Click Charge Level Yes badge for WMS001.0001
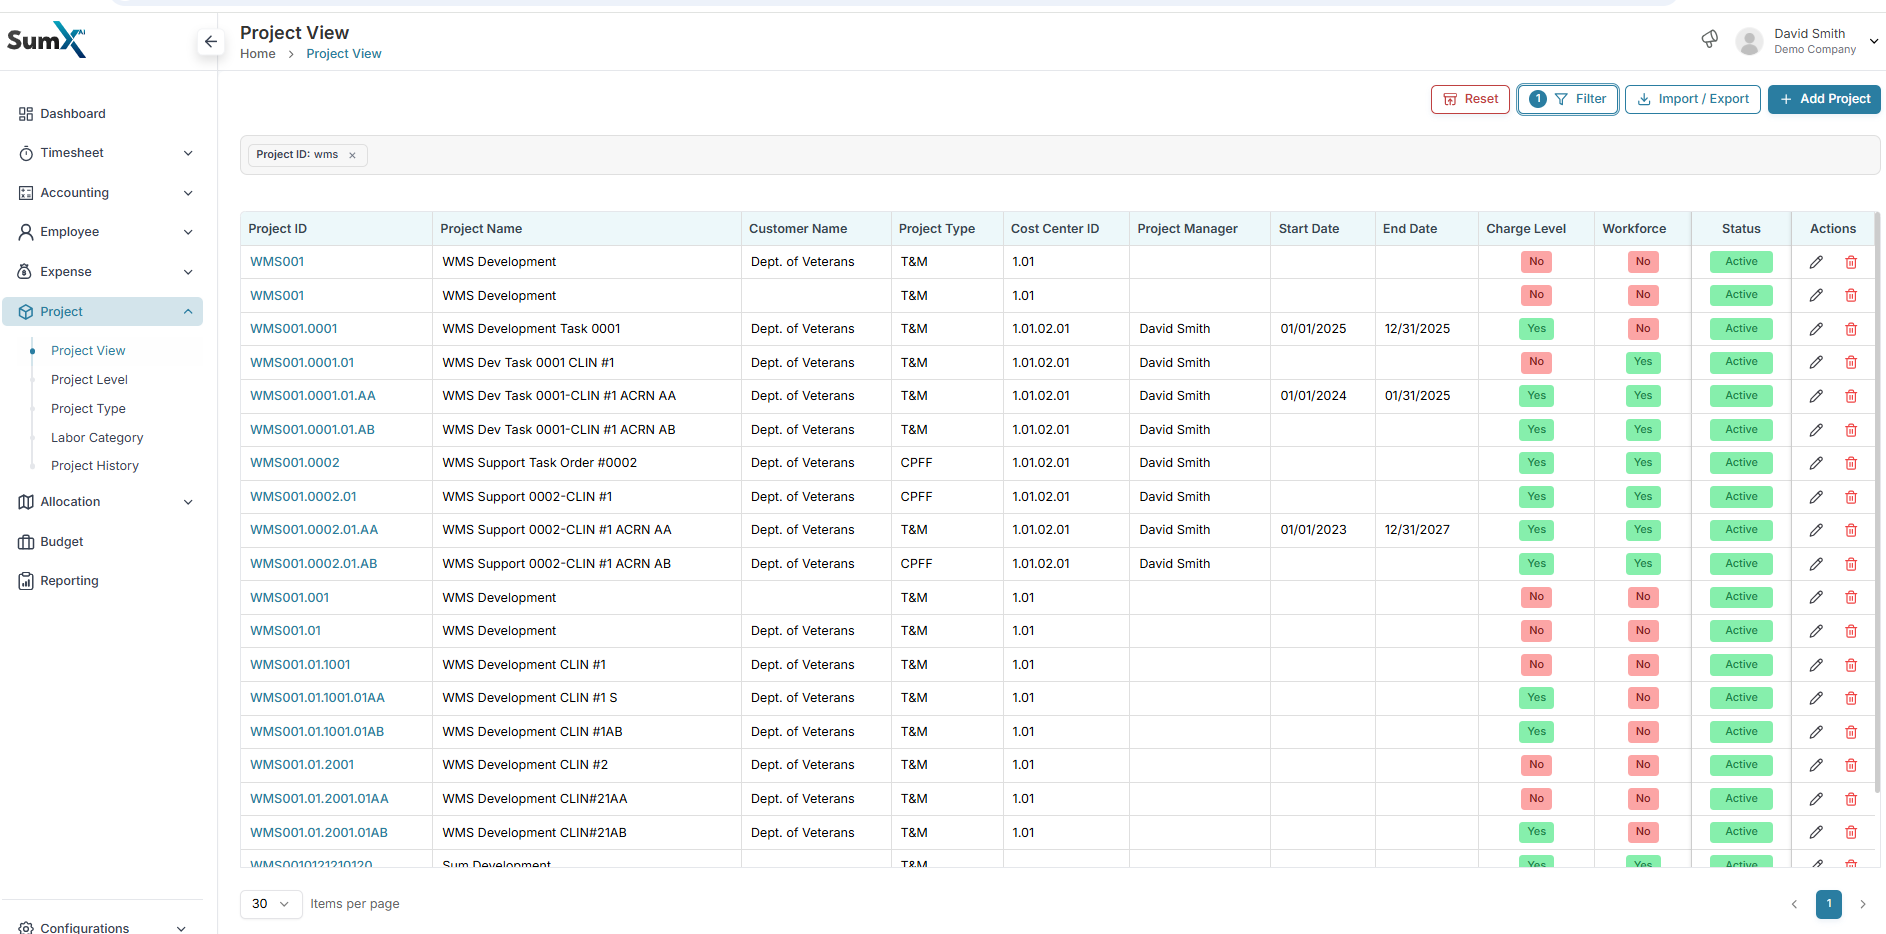Viewport: 1886px width, 934px height. pos(1537,329)
